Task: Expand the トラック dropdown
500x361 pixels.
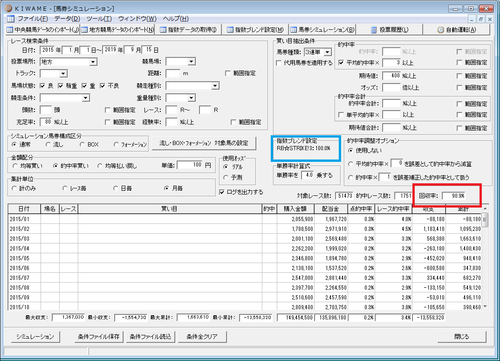Action: click(x=63, y=73)
